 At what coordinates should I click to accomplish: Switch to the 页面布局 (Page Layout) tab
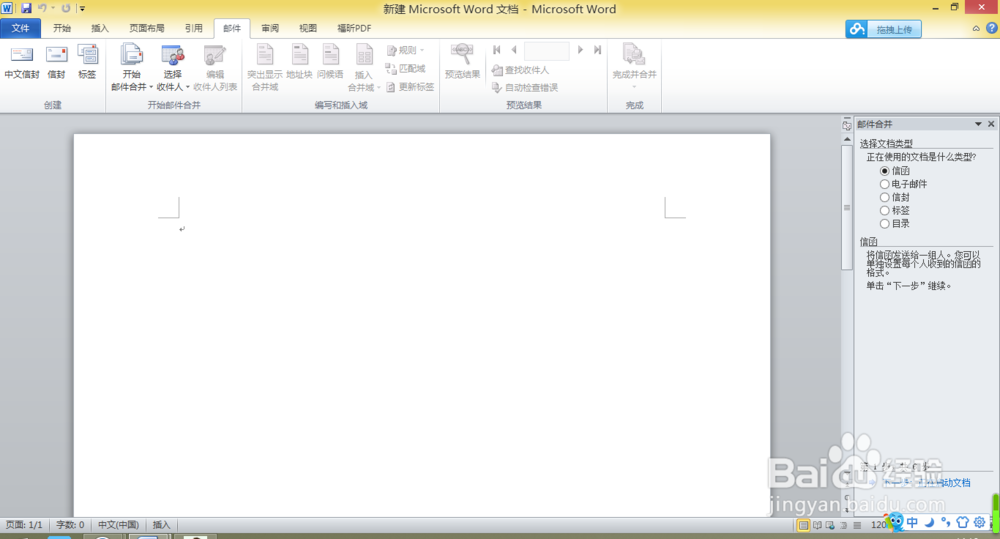coord(147,28)
